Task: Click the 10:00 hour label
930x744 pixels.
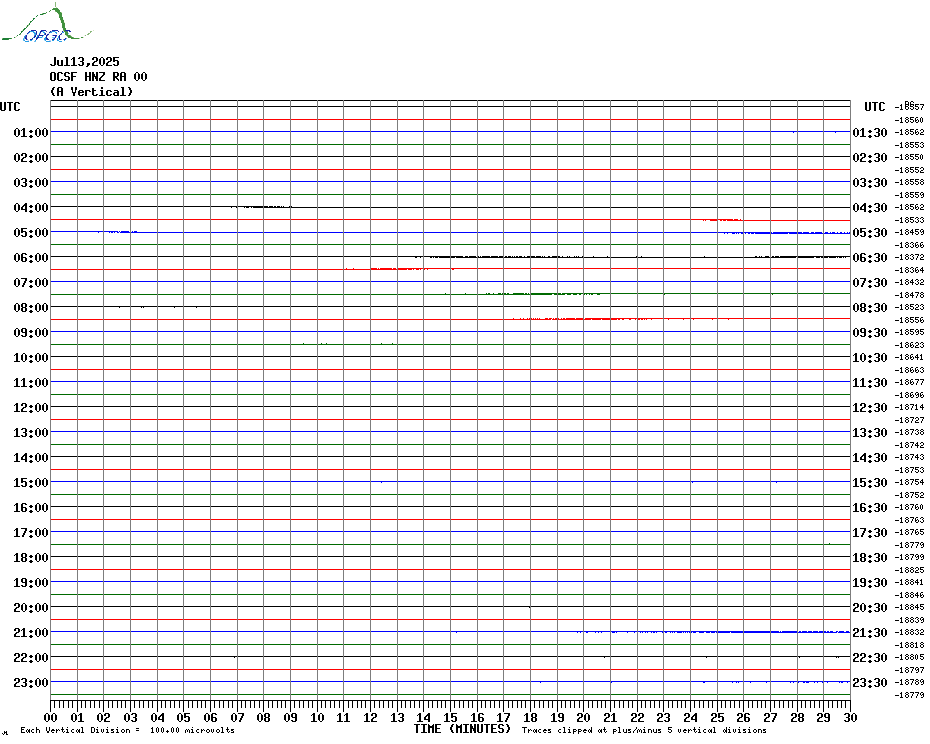Action: click(31, 358)
